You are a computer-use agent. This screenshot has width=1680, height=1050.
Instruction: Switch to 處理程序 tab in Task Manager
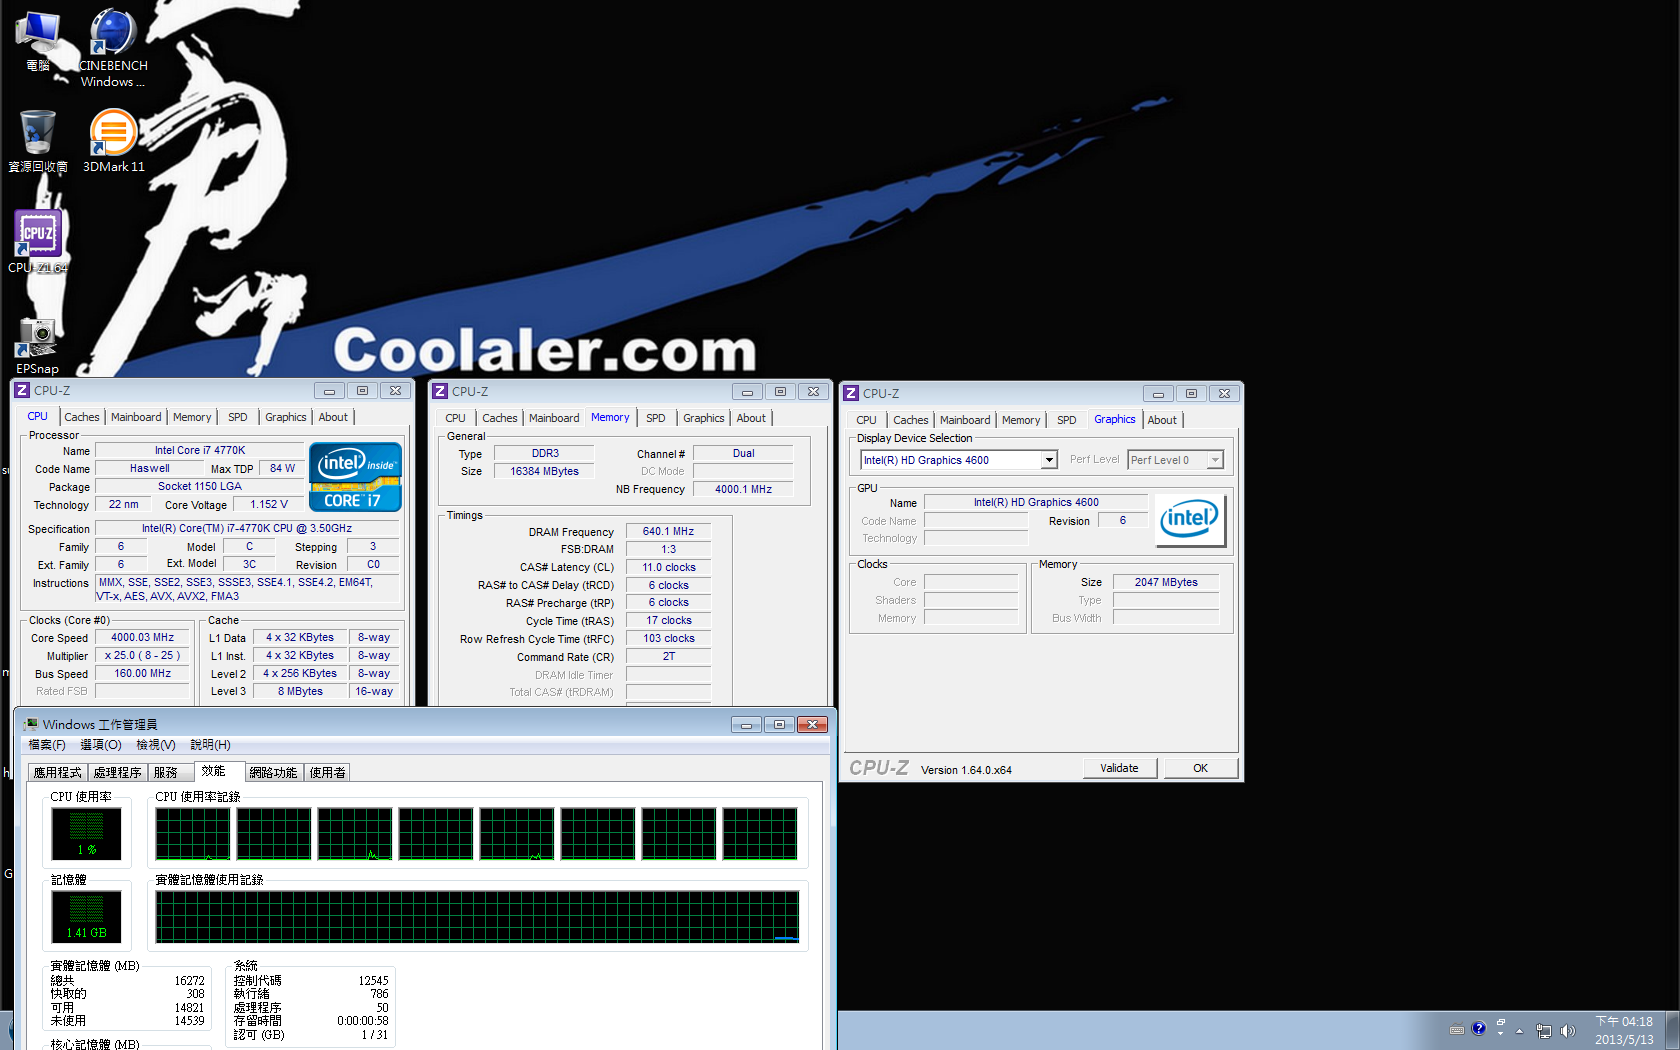pyautogui.click(x=118, y=772)
